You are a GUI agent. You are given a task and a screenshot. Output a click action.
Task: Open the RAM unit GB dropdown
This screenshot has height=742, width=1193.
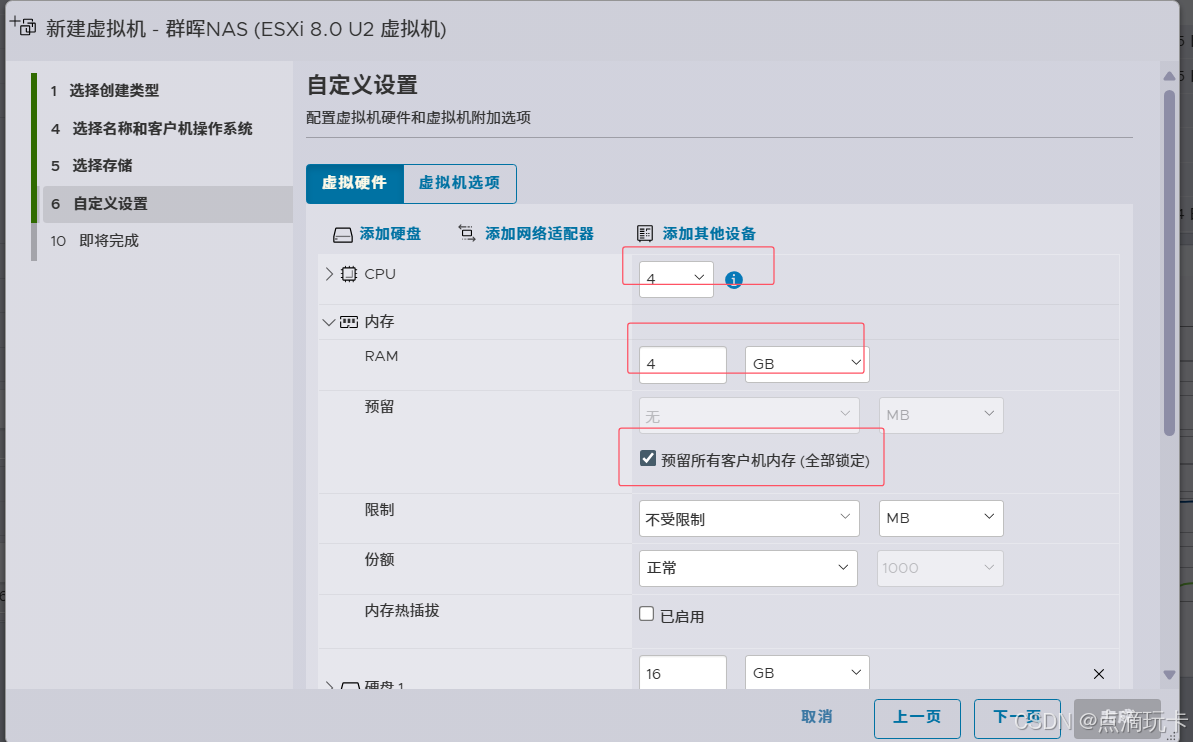point(807,364)
